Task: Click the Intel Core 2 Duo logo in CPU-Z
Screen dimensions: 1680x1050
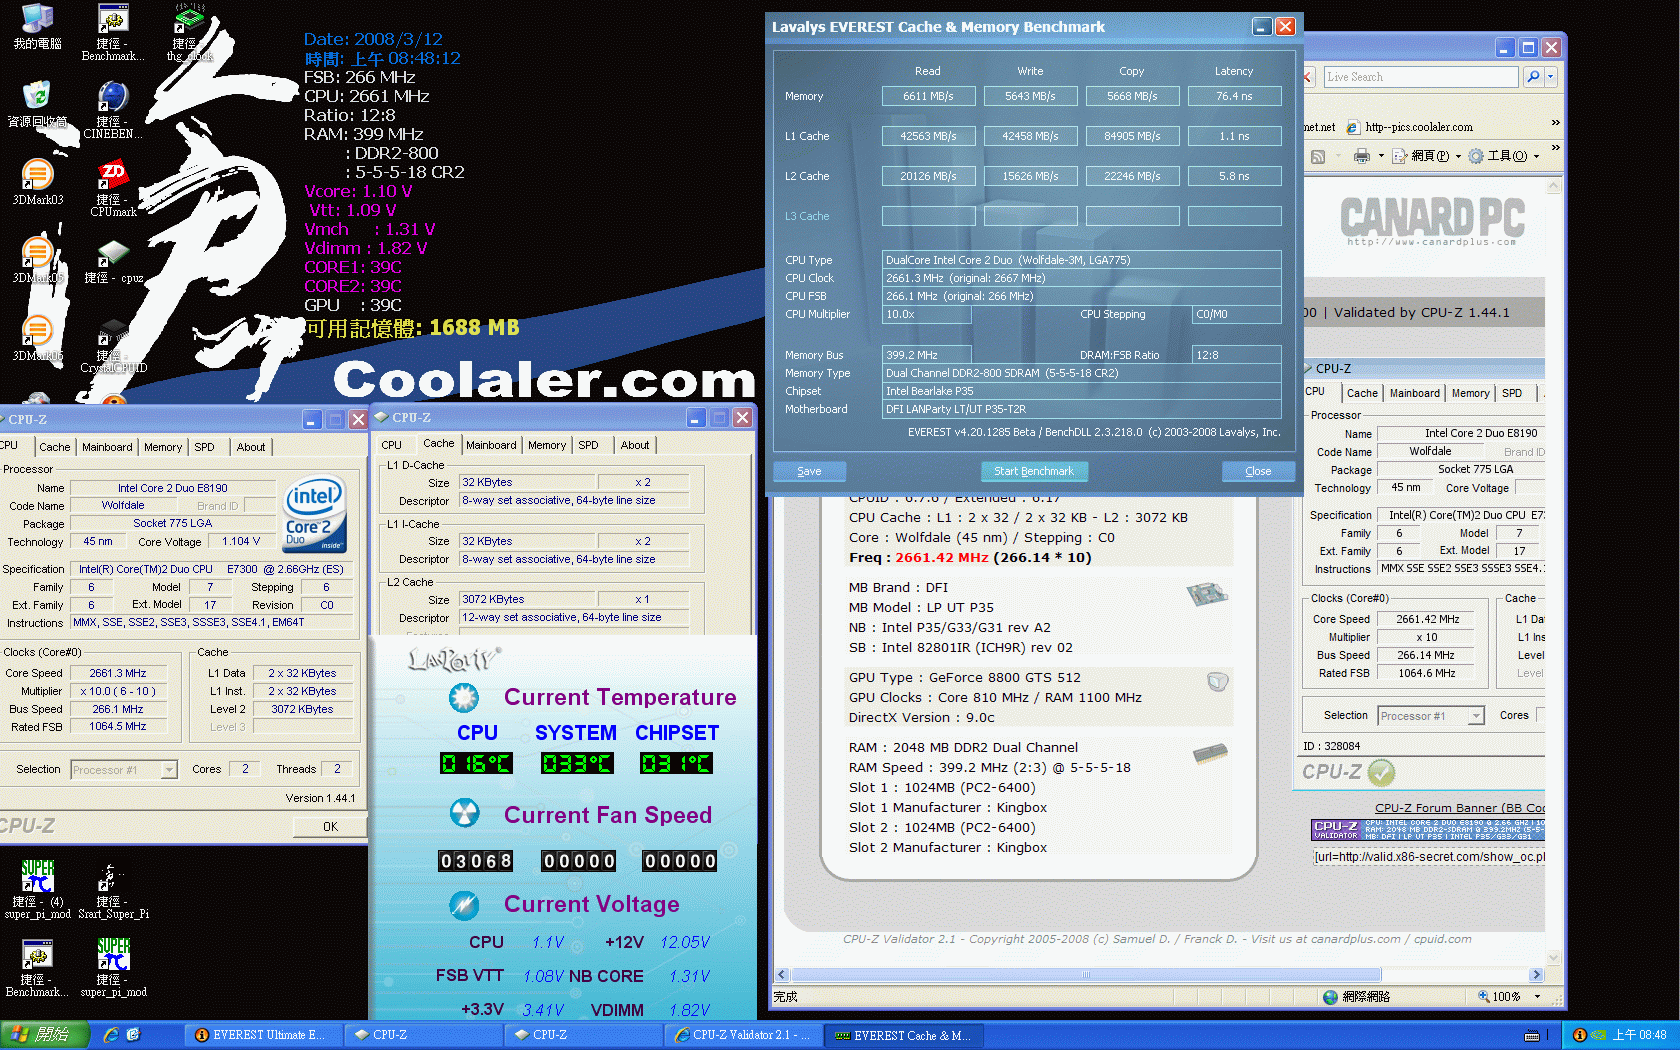Action: [x=315, y=513]
